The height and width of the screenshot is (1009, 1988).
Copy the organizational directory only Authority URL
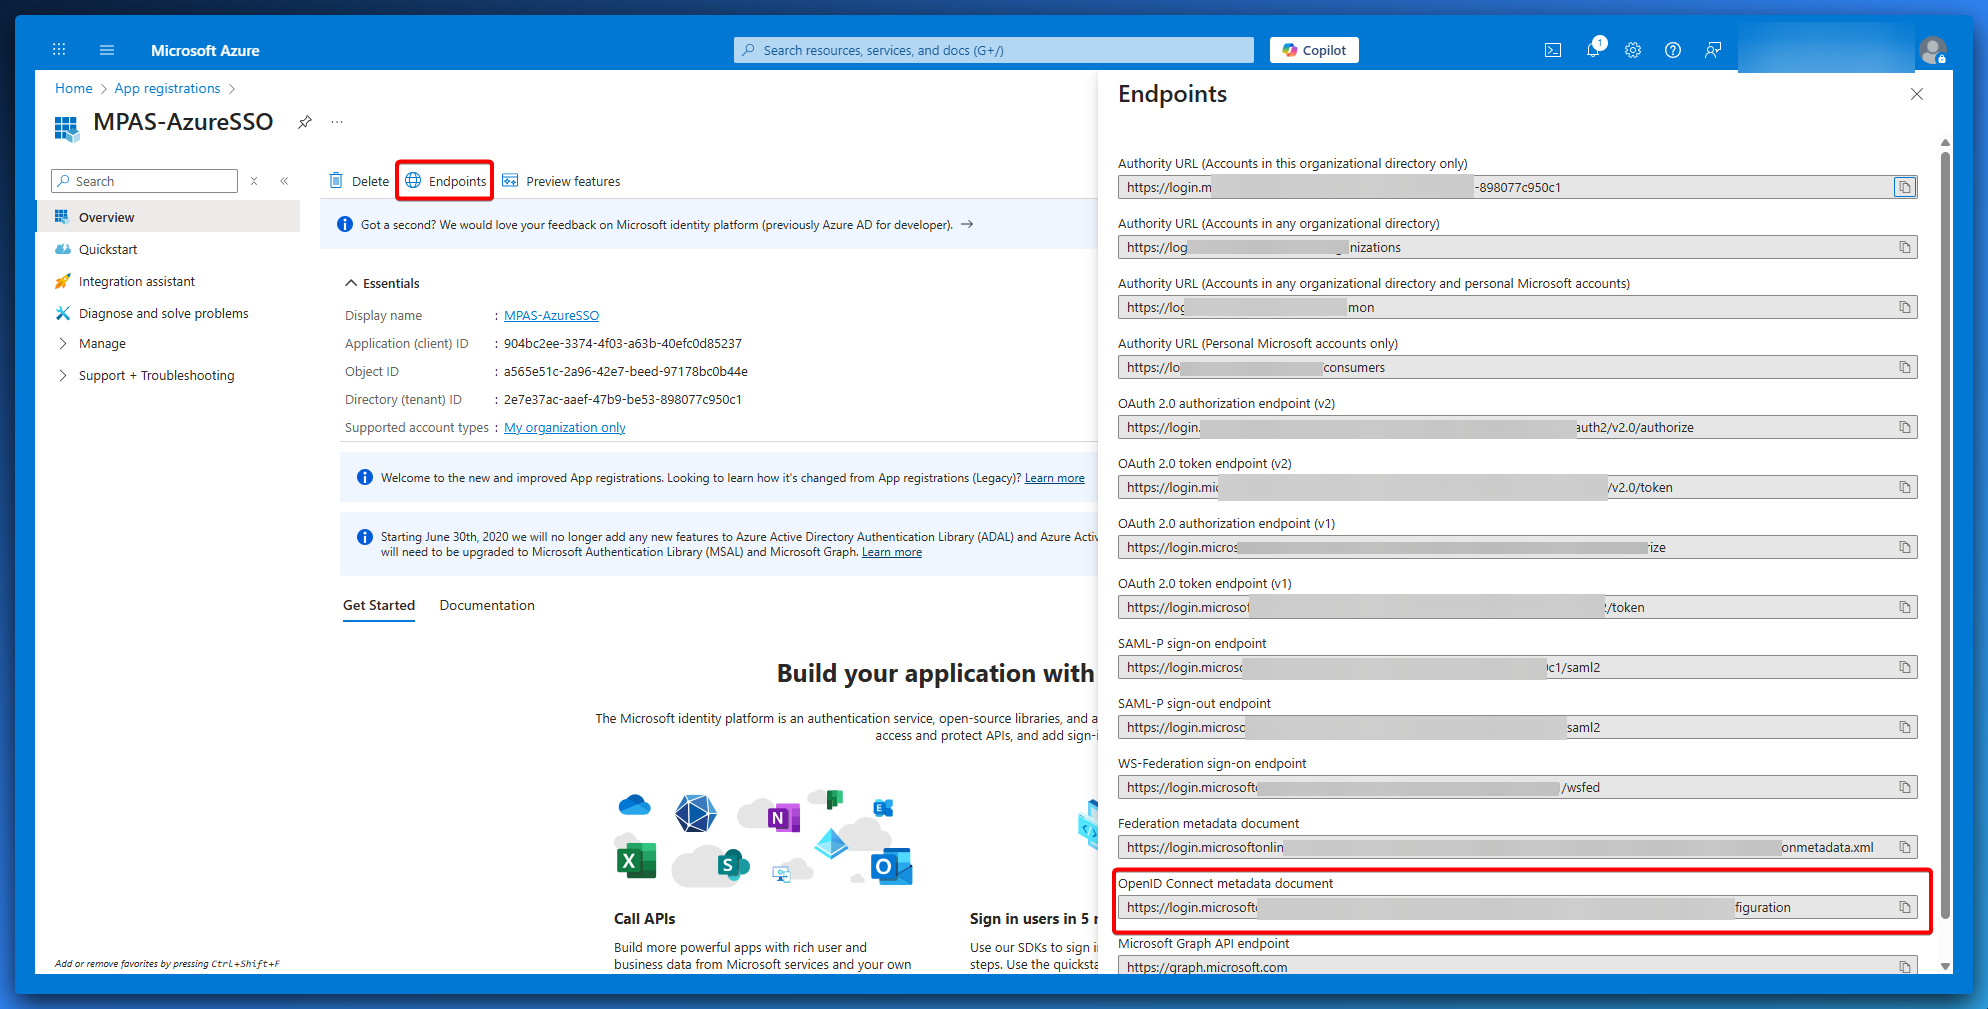[1905, 187]
